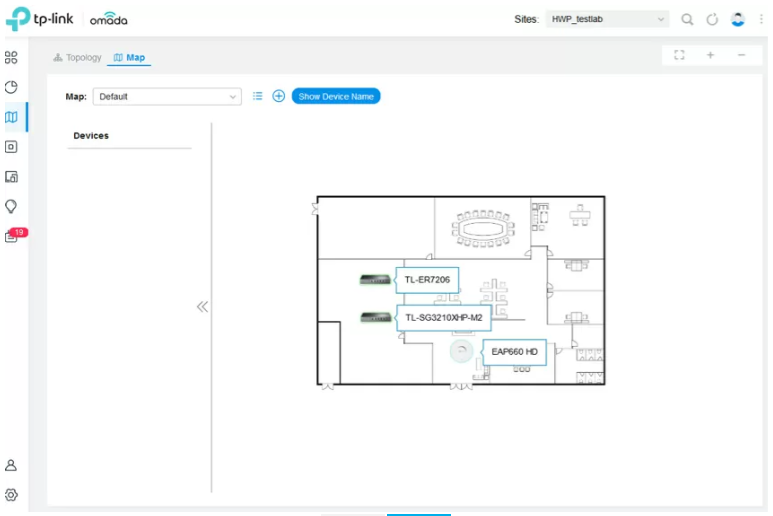Viewport: 773px width, 516px height.
Task: Open the Insights lightbulb icon
Action: coord(11,206)
